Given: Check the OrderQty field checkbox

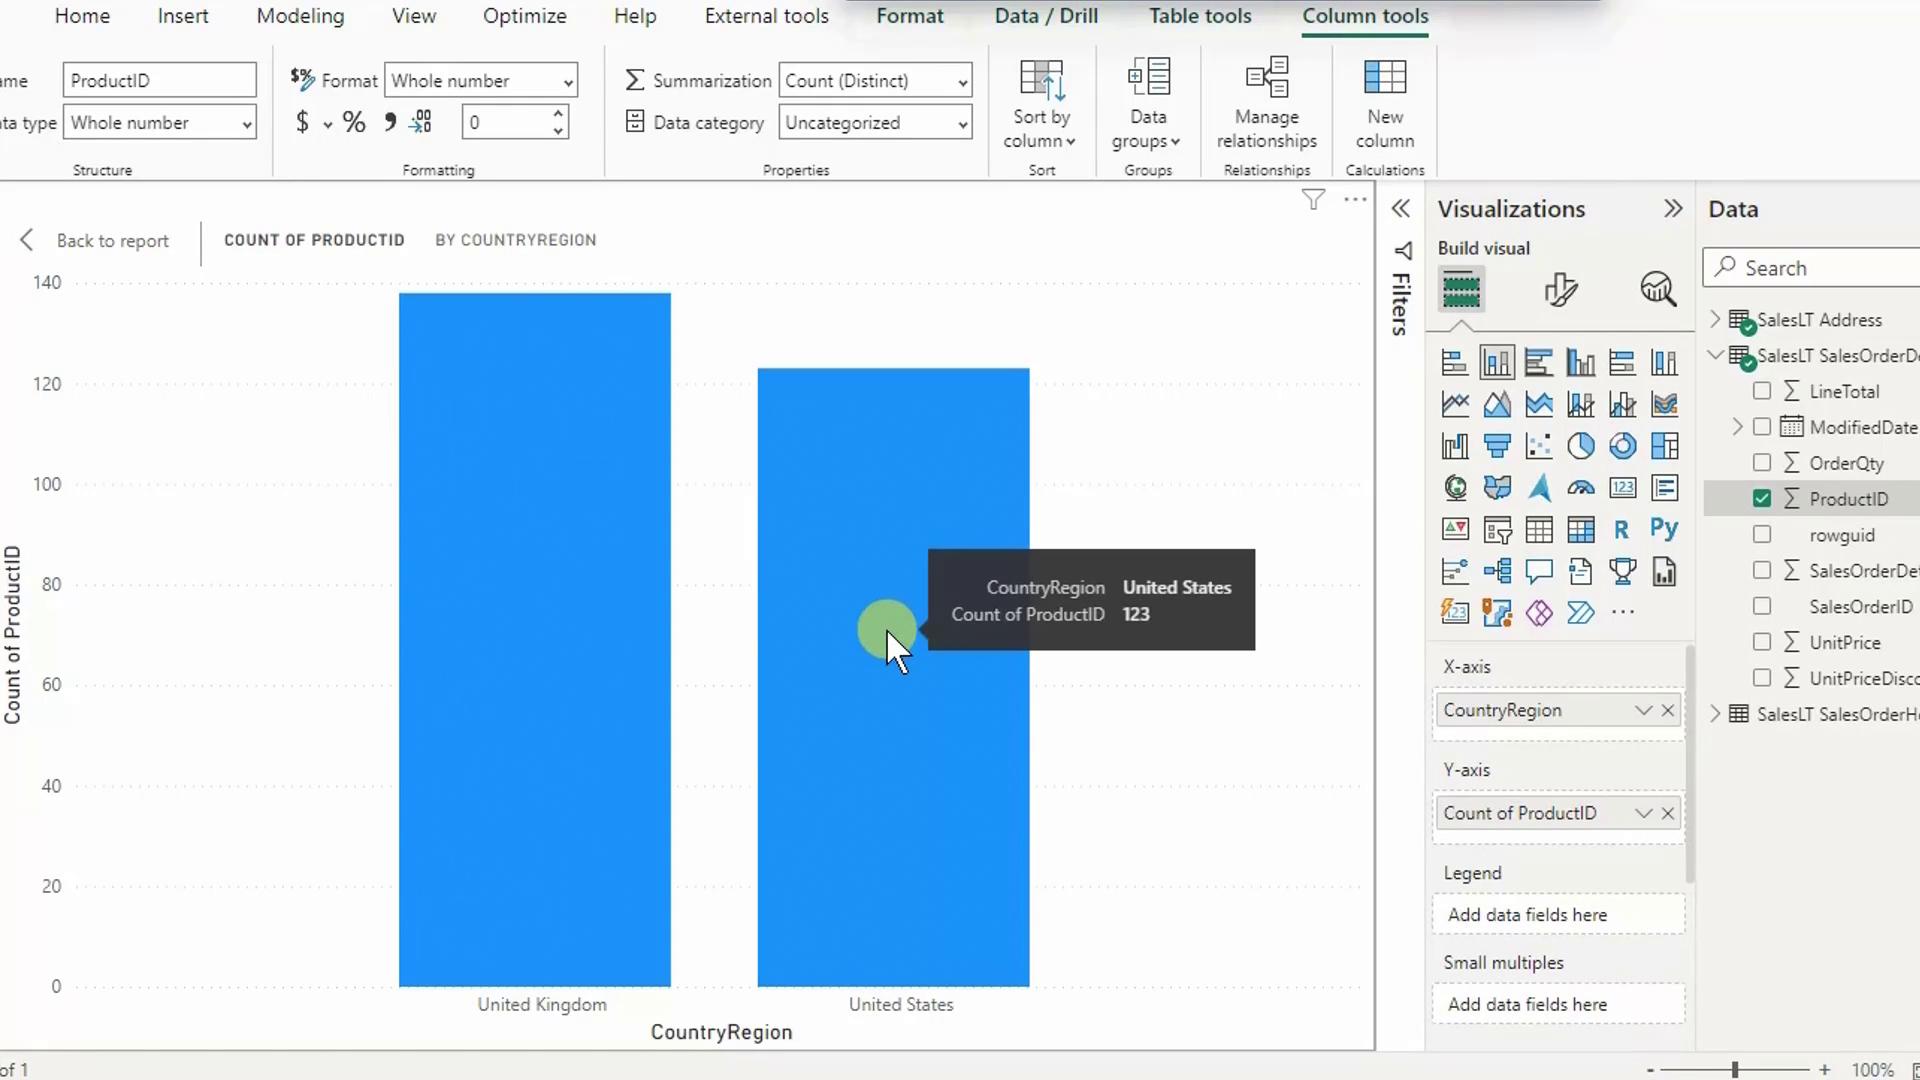Looking at the screenshot, I should click(x=1762, y=463).
